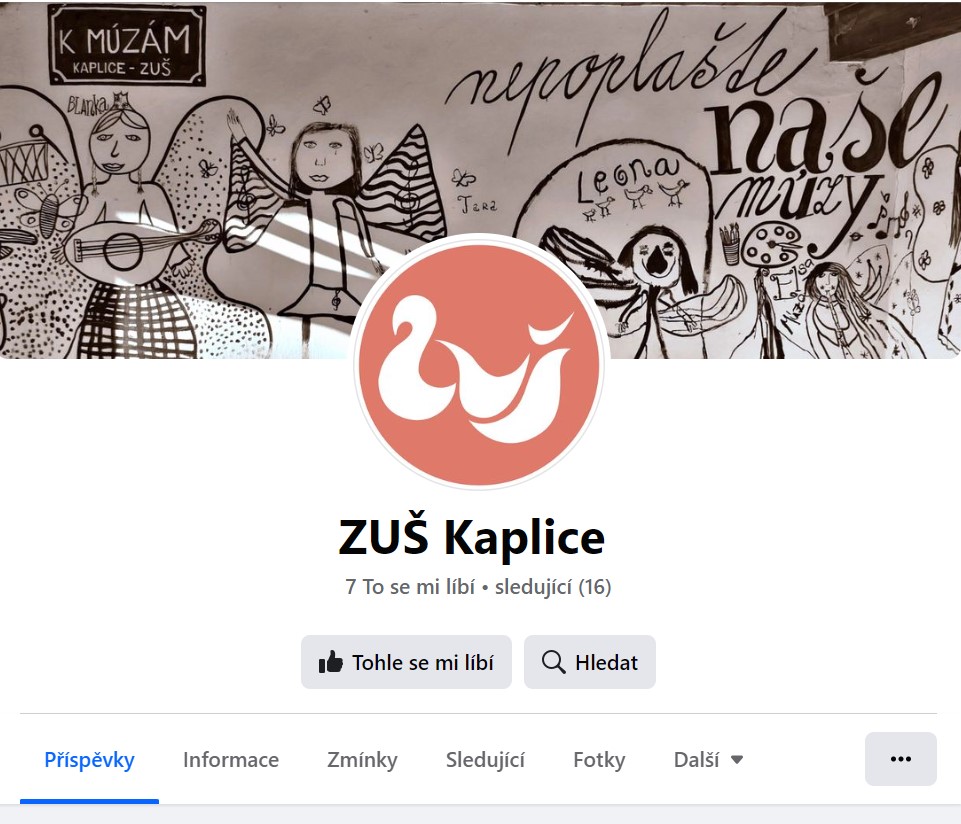Viewport: 961px width, 824px height.
Task: Click the thumbs-up icon on the like button
Action: coord(330,662)
